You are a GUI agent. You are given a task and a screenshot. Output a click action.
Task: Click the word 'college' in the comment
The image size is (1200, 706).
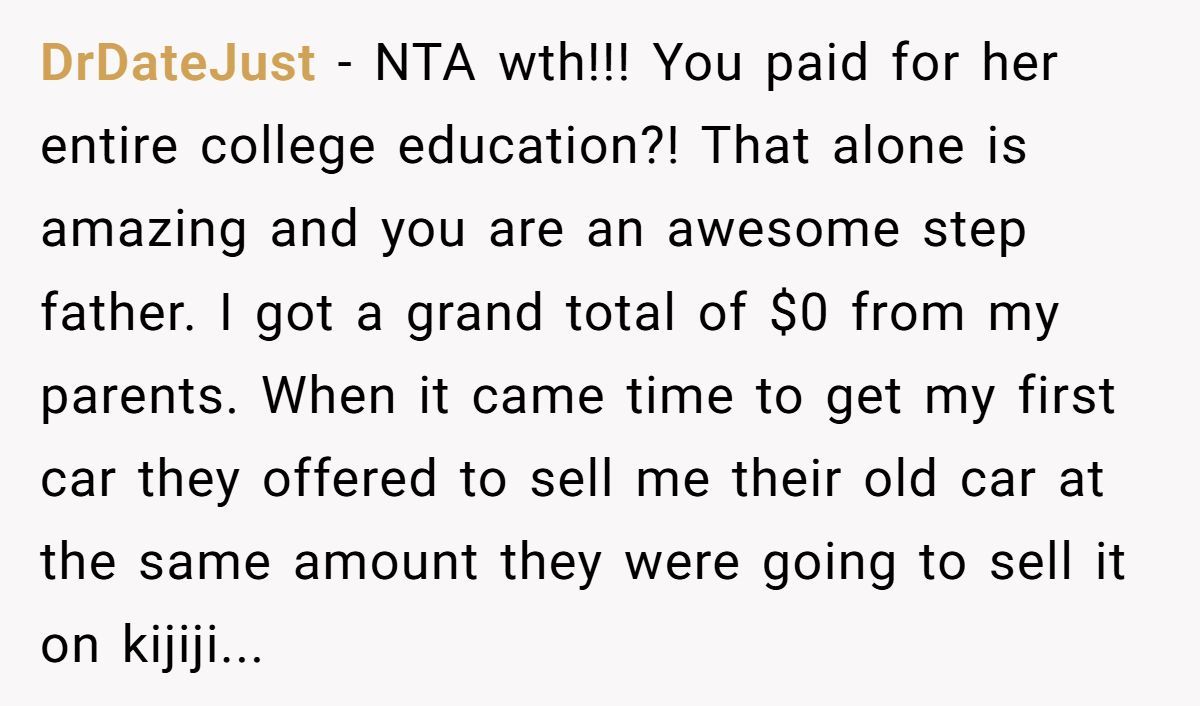pyautogui.click(x=289, y=148)
